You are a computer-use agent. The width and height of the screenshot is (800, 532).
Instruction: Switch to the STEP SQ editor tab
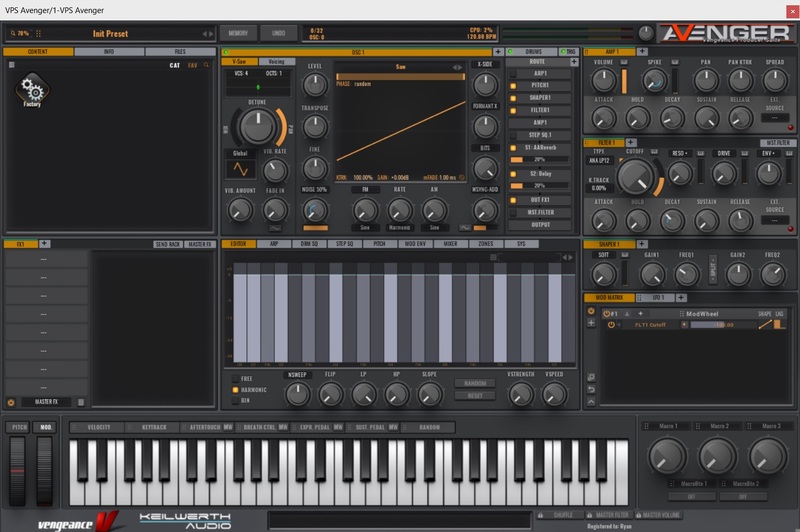point(344,243)
